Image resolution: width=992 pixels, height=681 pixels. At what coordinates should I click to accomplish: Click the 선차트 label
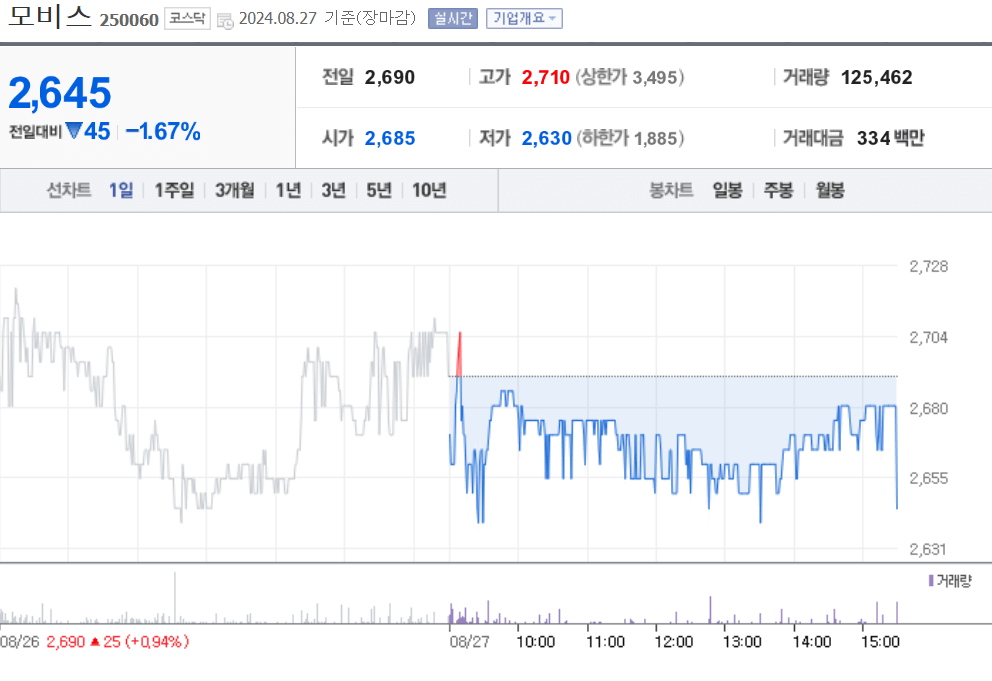tap(69, 190)
